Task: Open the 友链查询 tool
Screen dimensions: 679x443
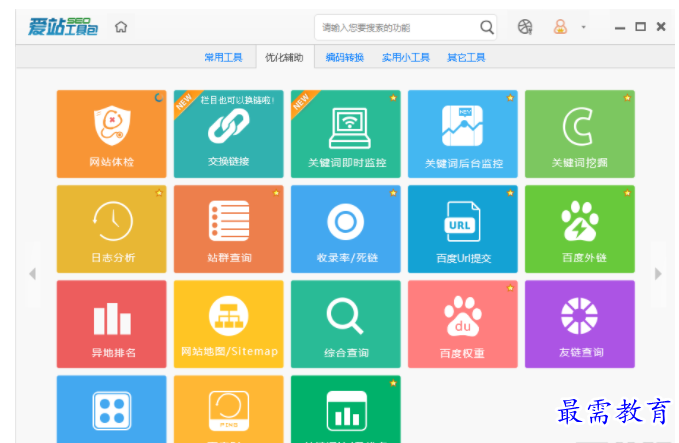Action: [580, 324]
